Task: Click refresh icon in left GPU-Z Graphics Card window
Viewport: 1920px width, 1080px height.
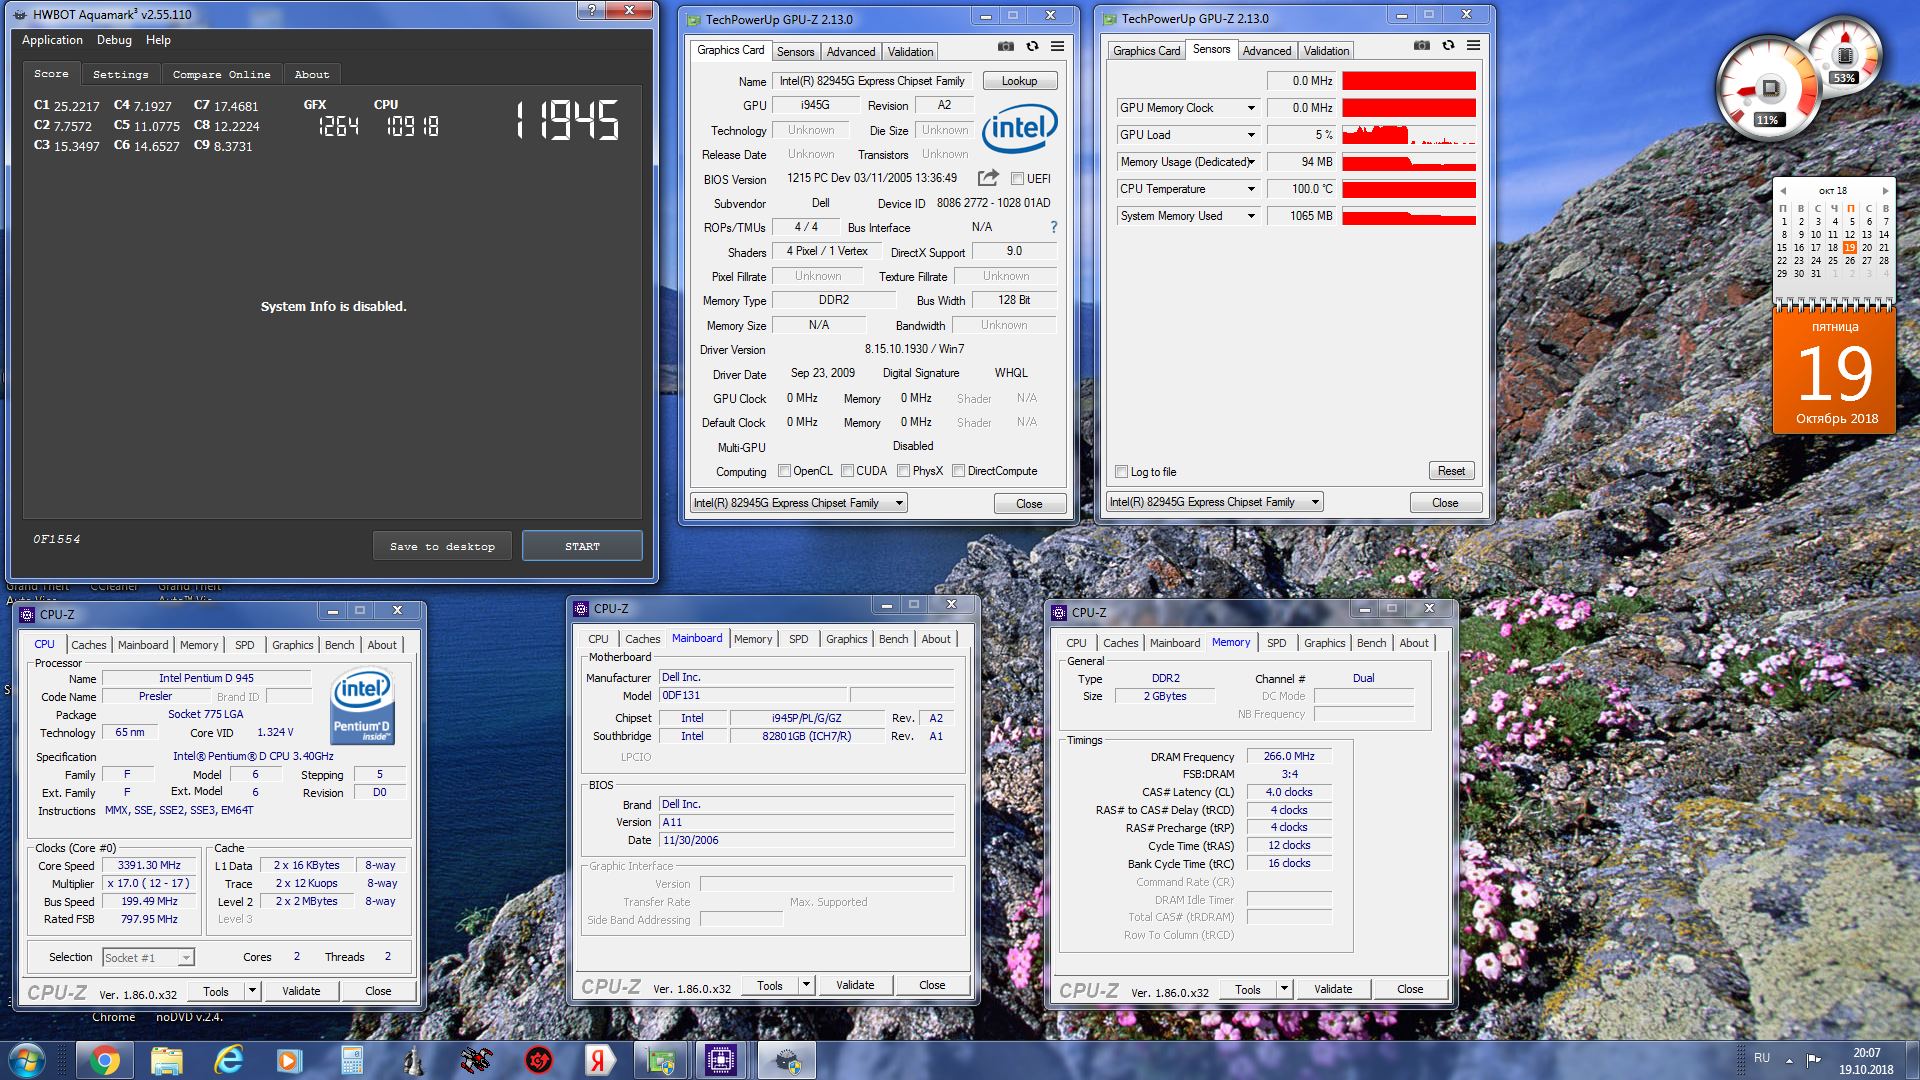Action: coord(1032,47)
